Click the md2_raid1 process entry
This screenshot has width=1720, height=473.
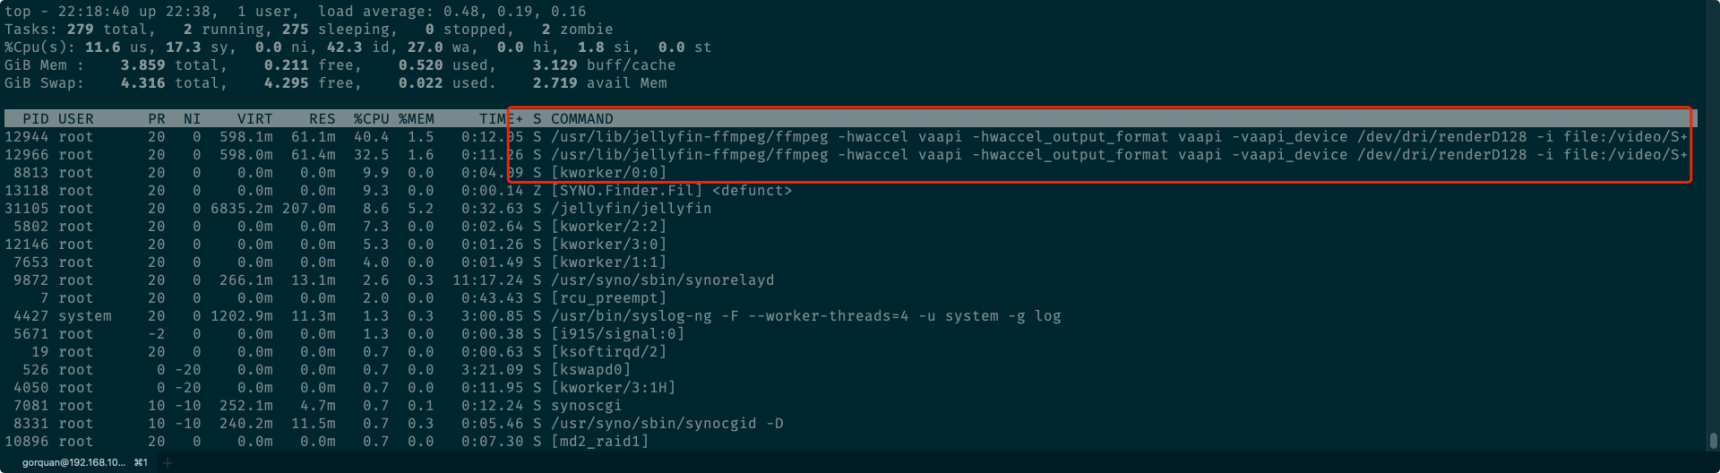click(x=600, y=441)
